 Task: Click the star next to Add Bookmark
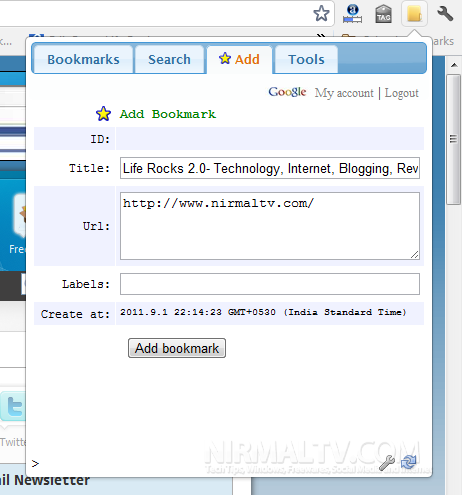pyautogui.click(x=103, y=114)
